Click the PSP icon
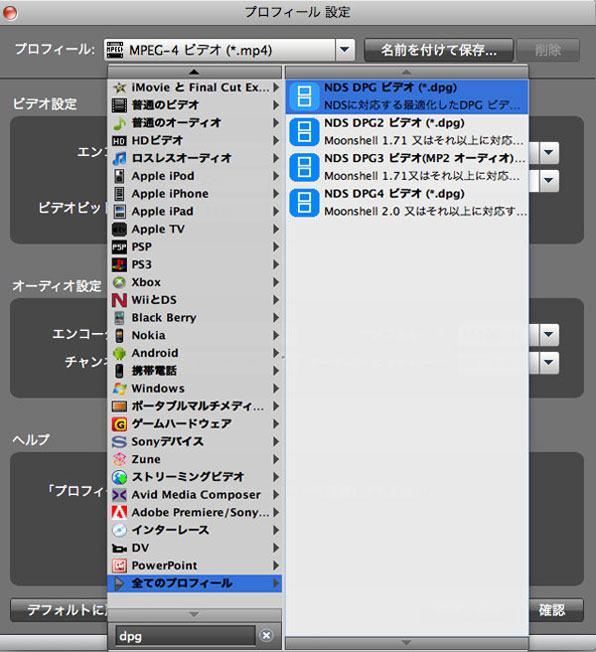 point(119,247)
